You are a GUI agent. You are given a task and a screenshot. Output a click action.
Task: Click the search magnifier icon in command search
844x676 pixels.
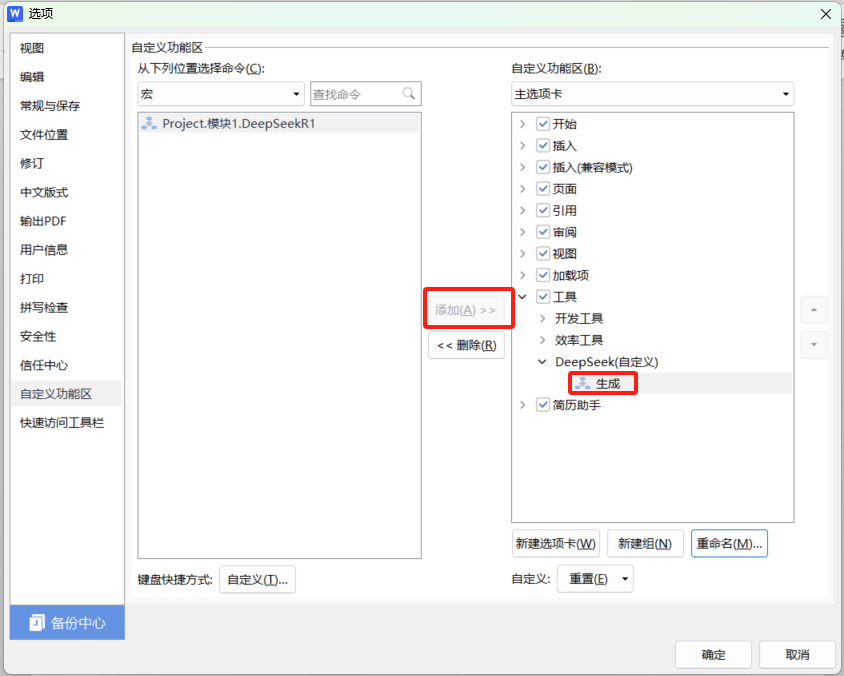pyautogui.click(x=409, y=94)
